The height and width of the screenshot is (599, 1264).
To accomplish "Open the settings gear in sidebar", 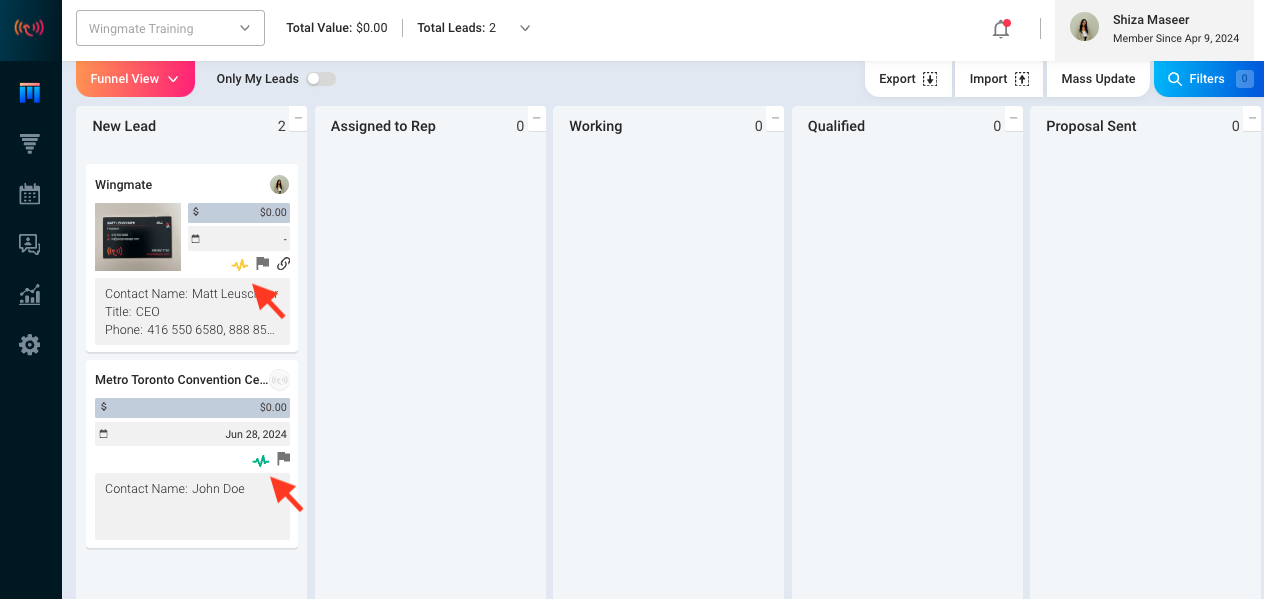I will (x=30, y=345).
